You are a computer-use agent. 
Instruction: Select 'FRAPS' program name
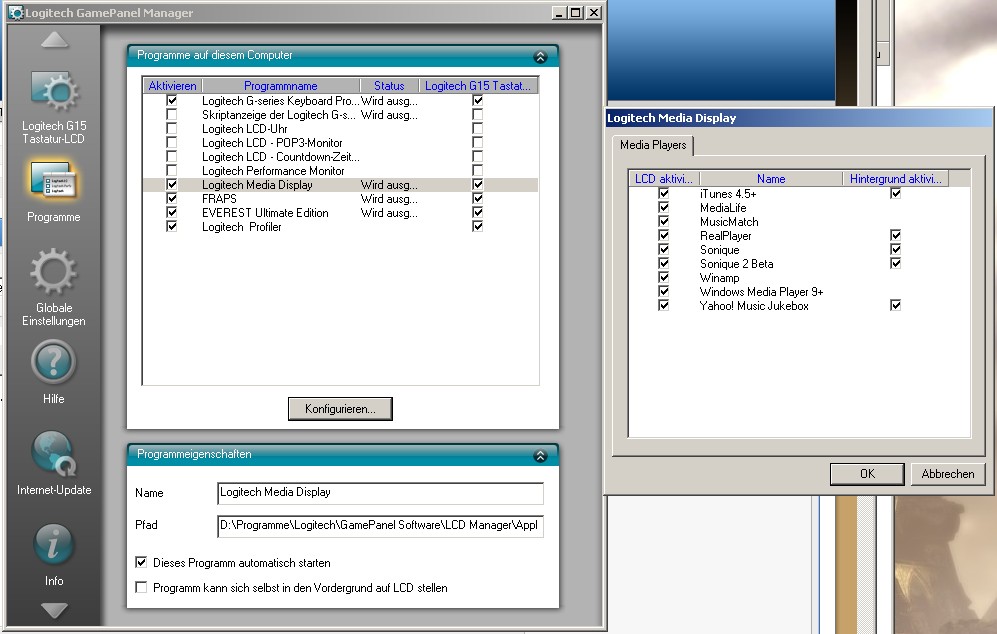[219, 198]
